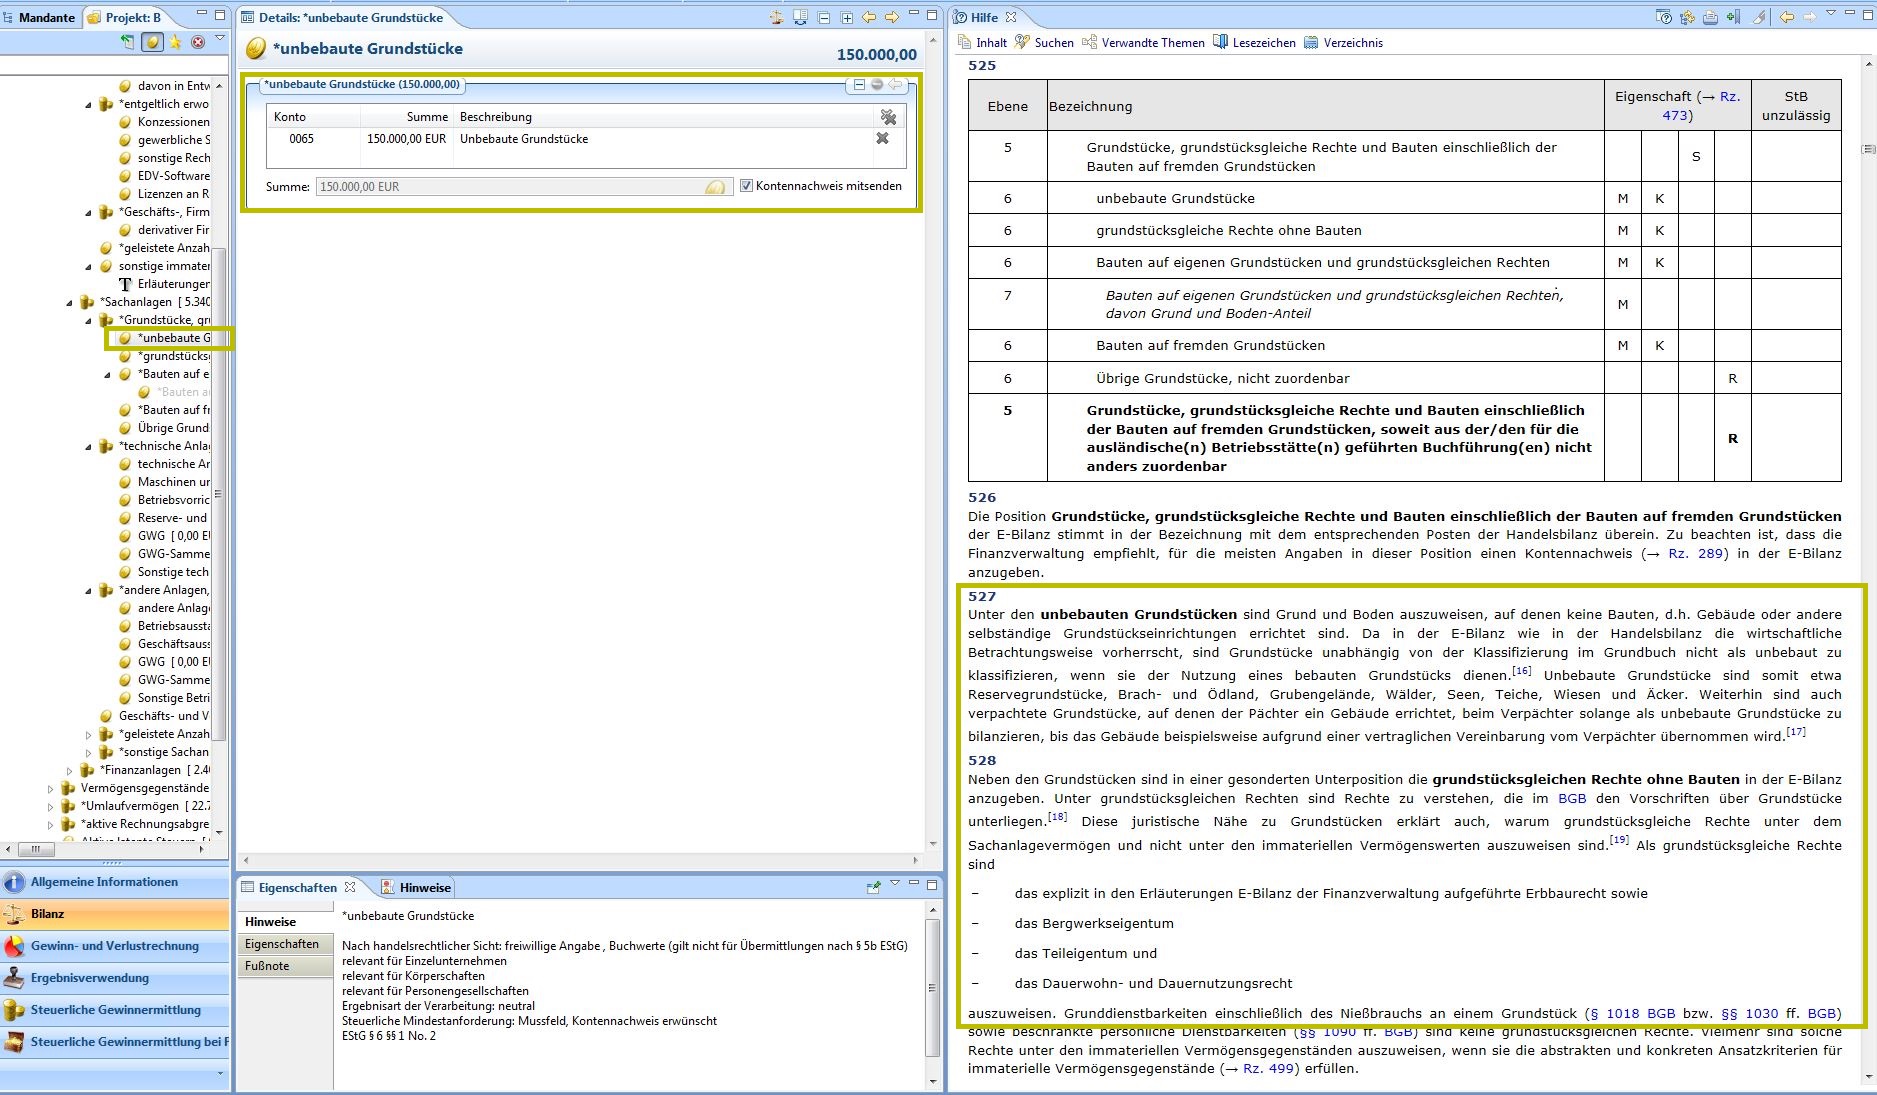Click the scales icon in Details toolbar

(x=777, y=17)
